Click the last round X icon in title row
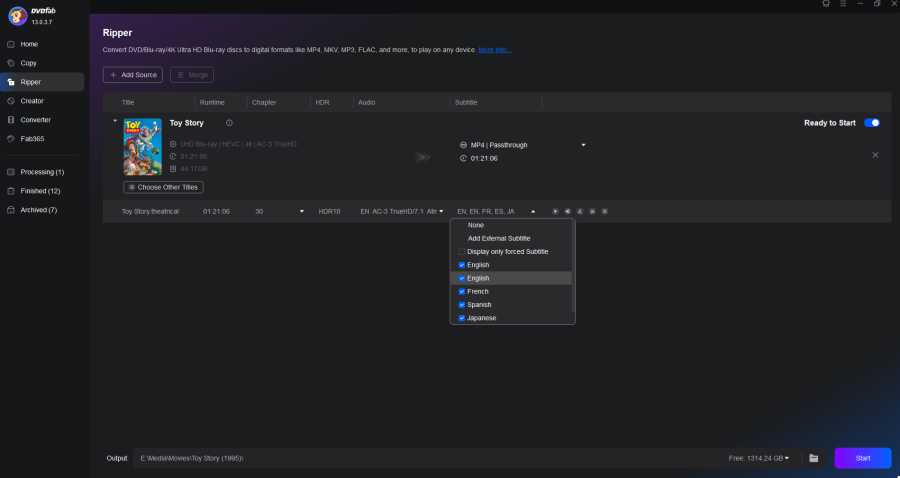900x478 pixels. (x=604, y=212)
